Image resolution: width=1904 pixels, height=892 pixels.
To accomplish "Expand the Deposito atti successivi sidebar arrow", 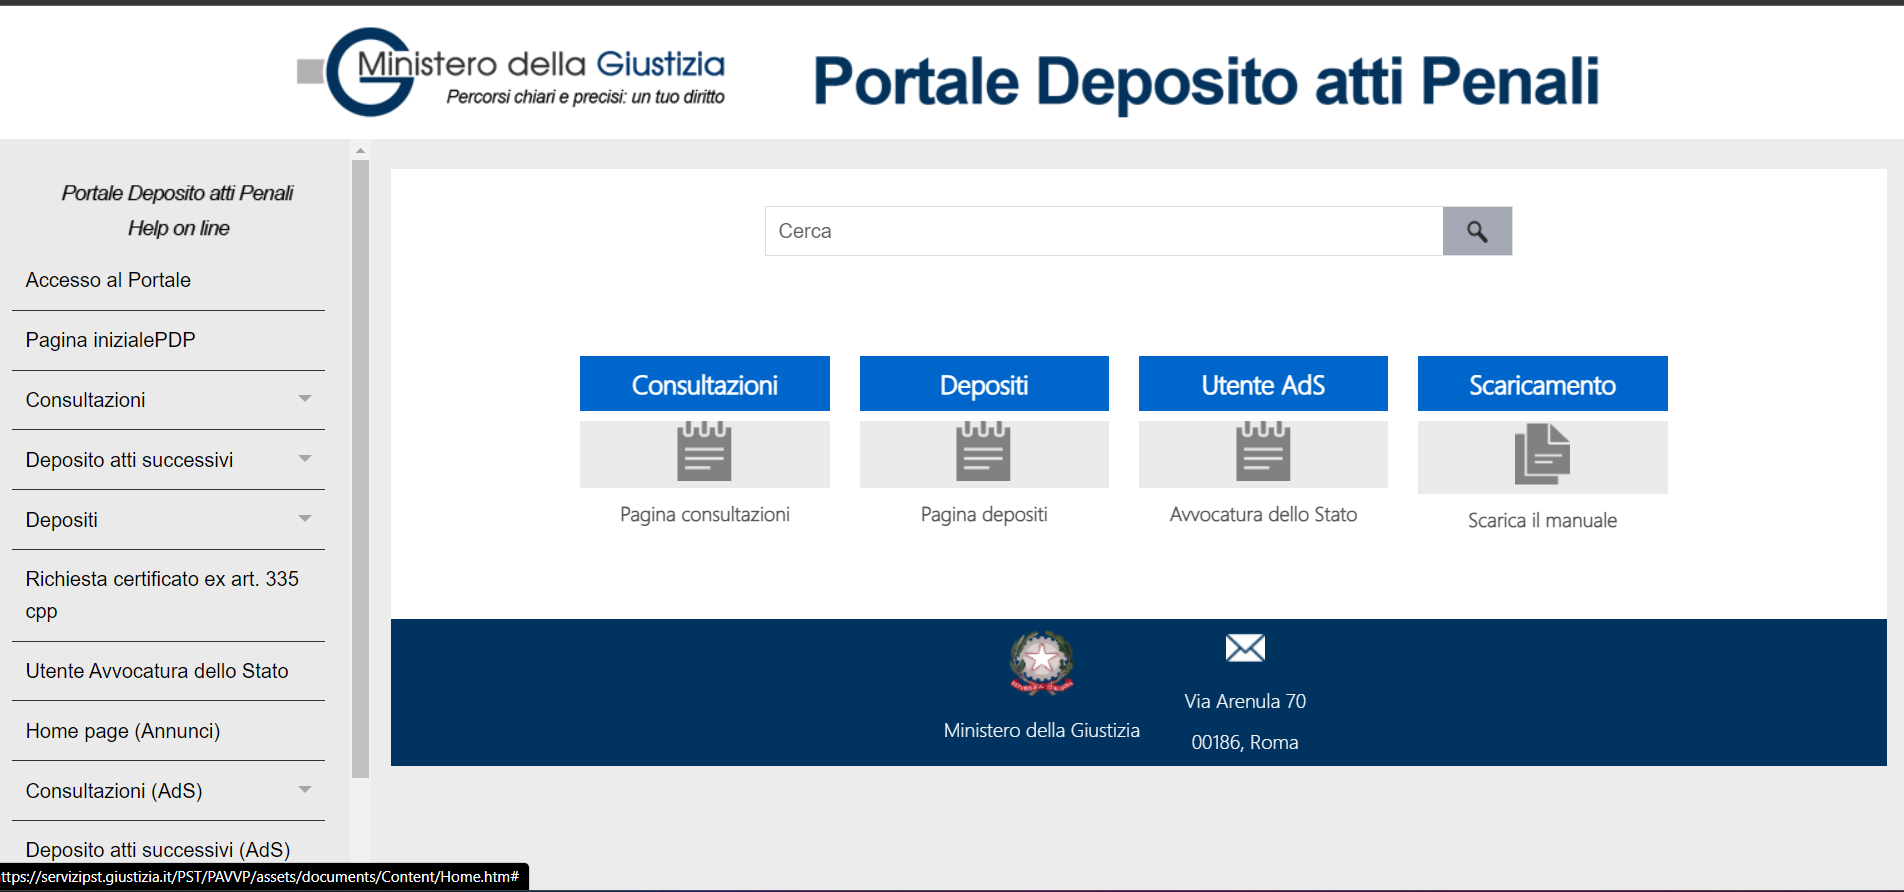I will click(x=305, y=459).
